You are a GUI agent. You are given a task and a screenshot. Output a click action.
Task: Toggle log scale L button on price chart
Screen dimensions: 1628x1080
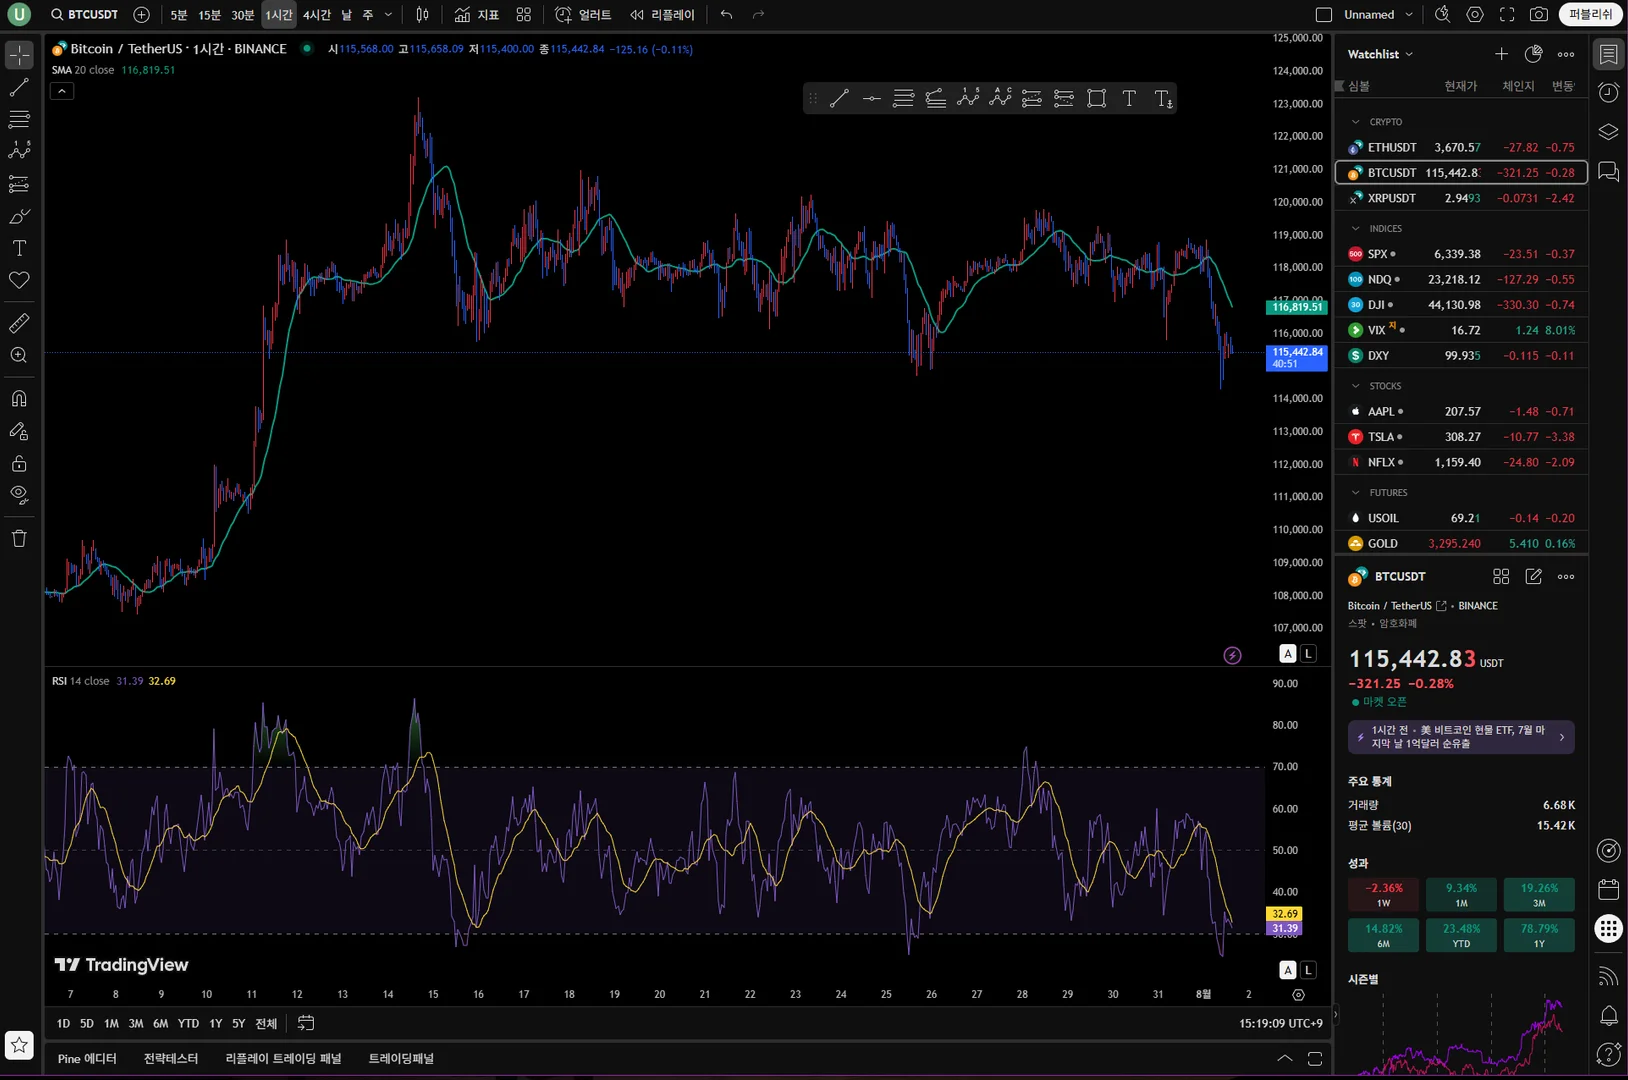click(1308, 653)
